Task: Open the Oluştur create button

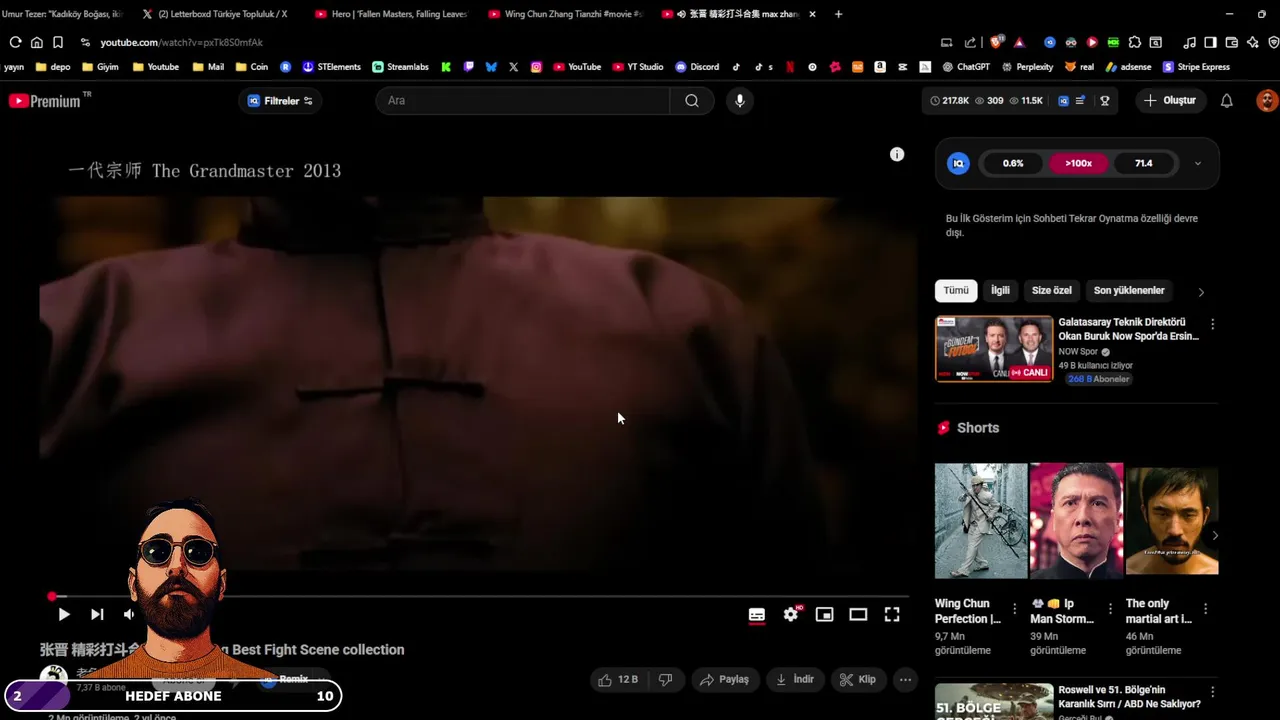Action: tap(1170, 101)
